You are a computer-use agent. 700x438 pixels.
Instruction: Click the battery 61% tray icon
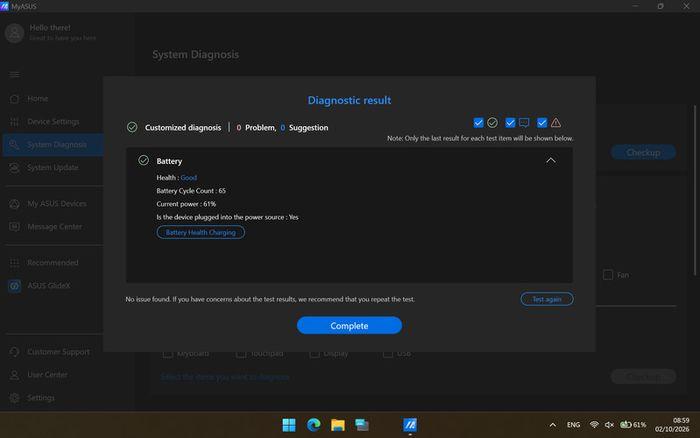[x=633, y=425]
